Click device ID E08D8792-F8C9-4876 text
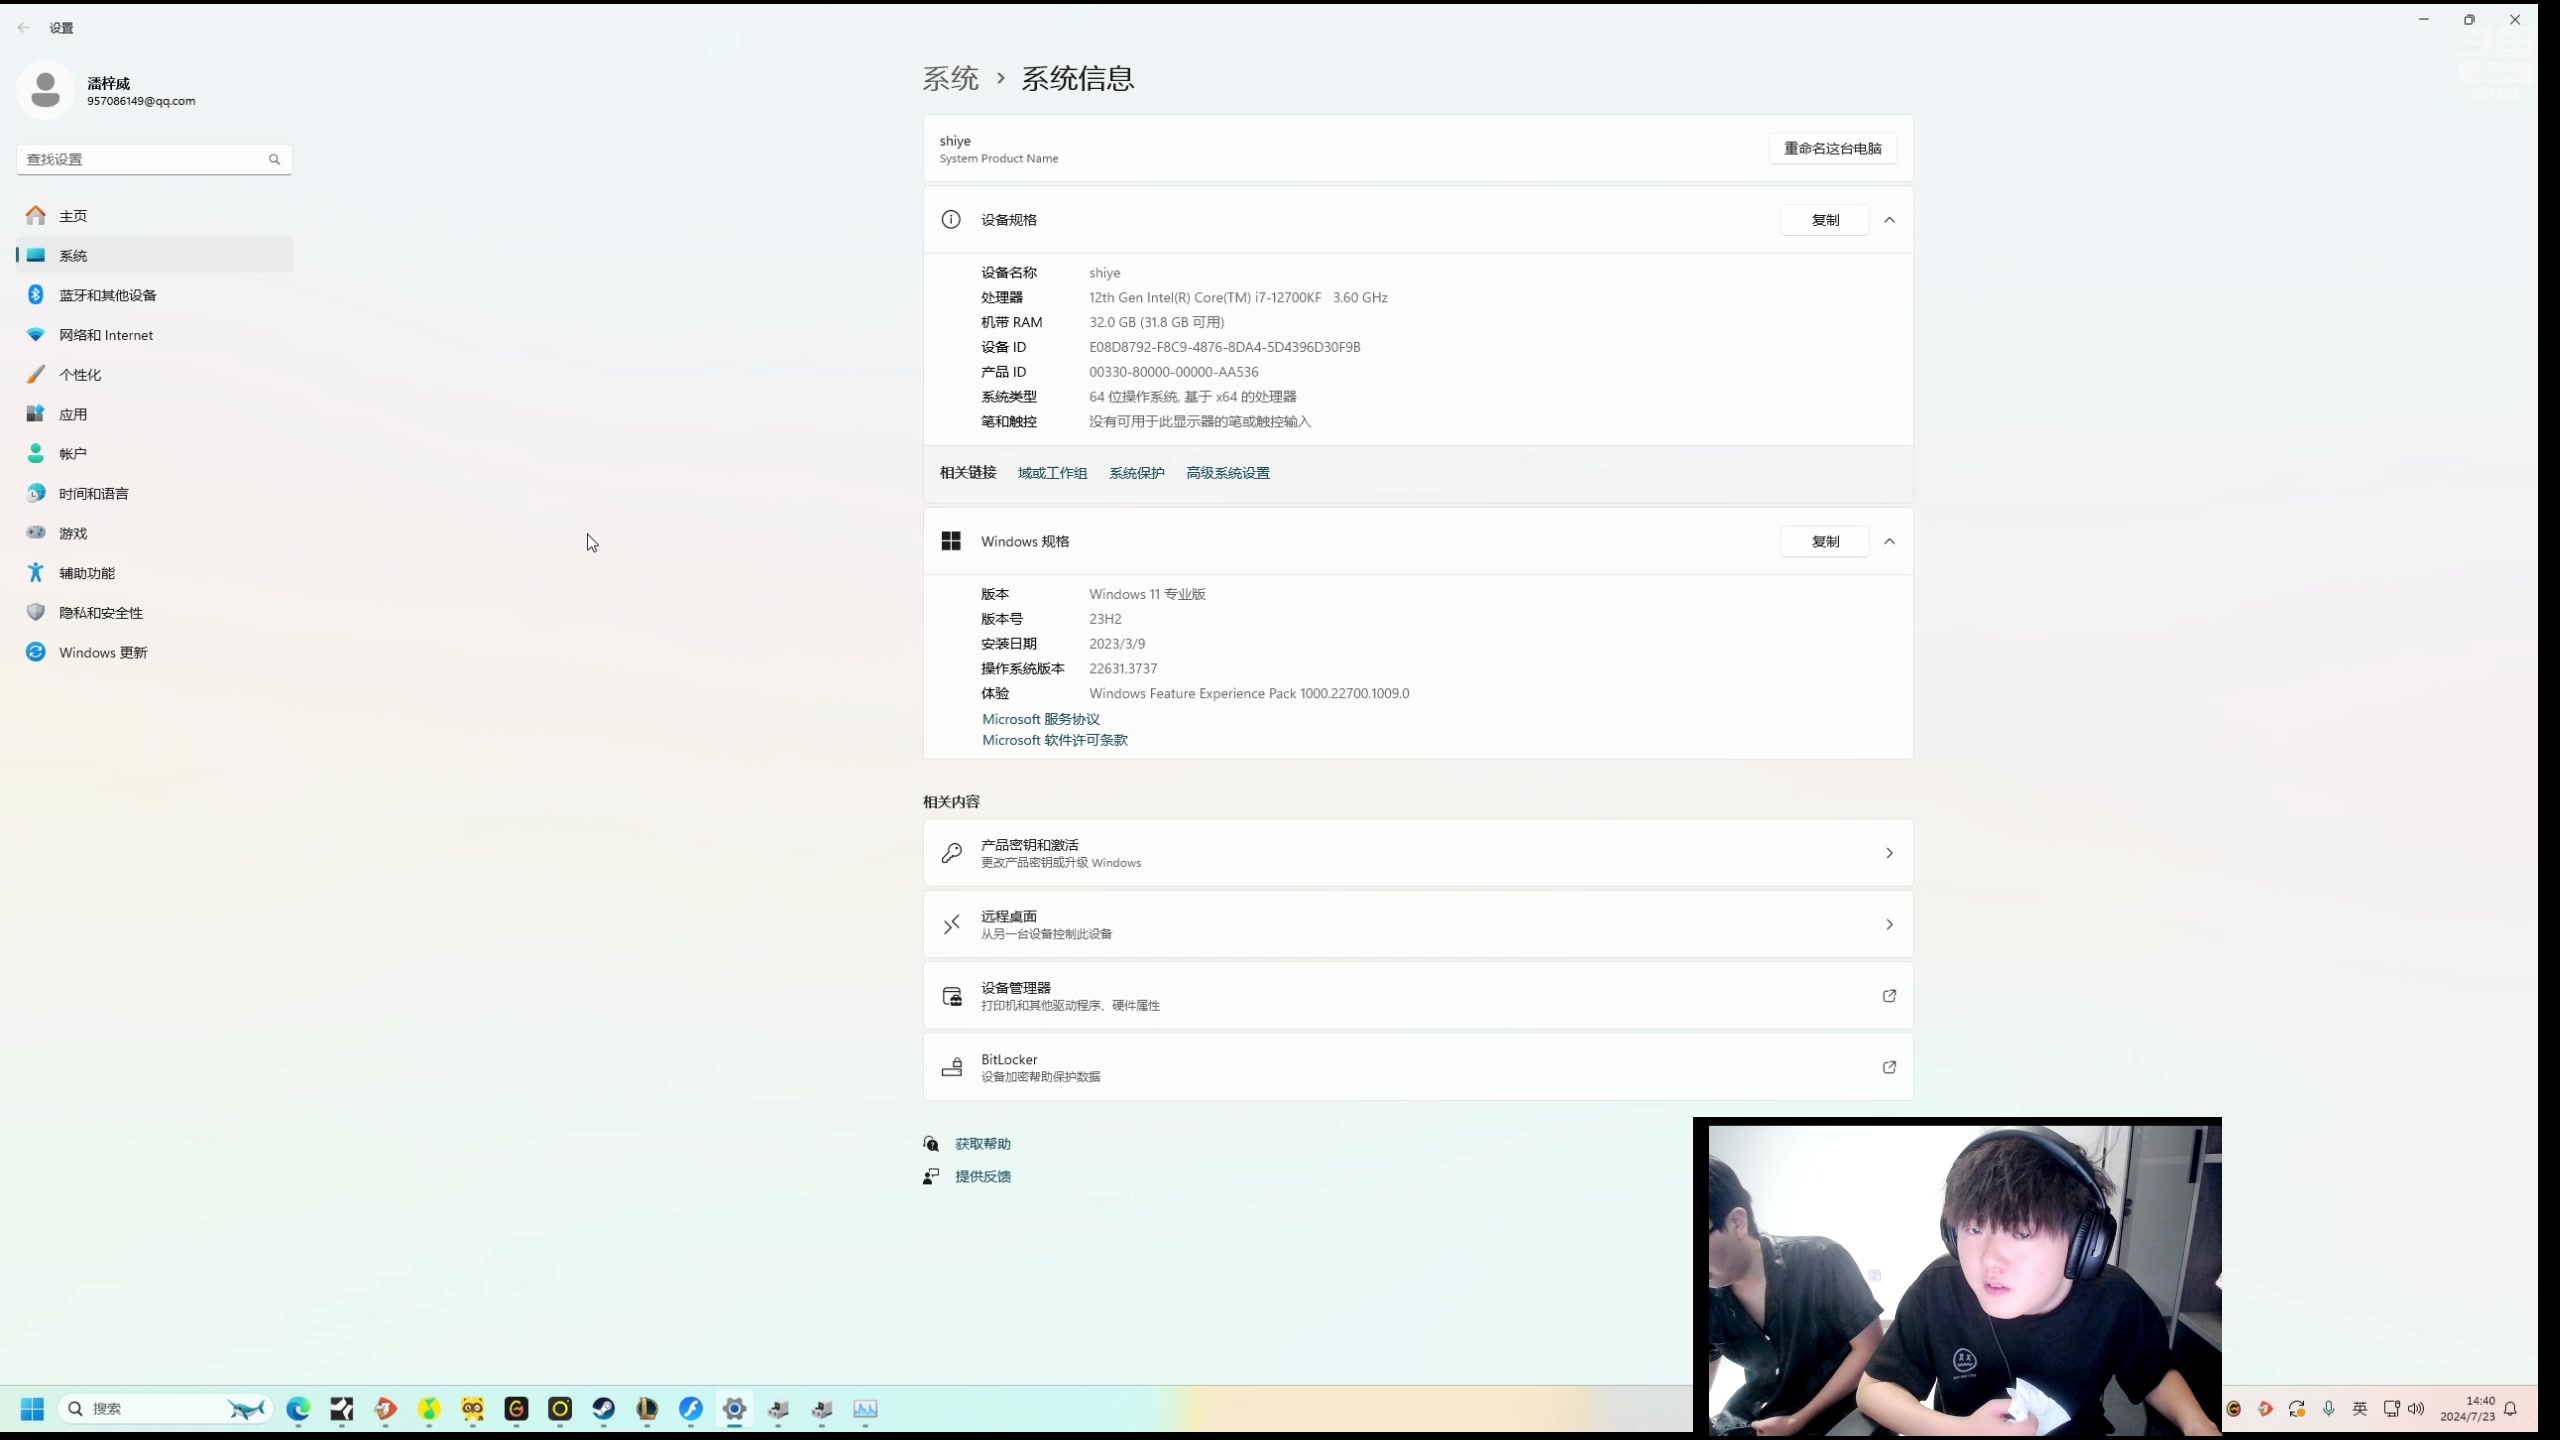Viewport: 2560px width, 1440px height. tap(1224, 347)
